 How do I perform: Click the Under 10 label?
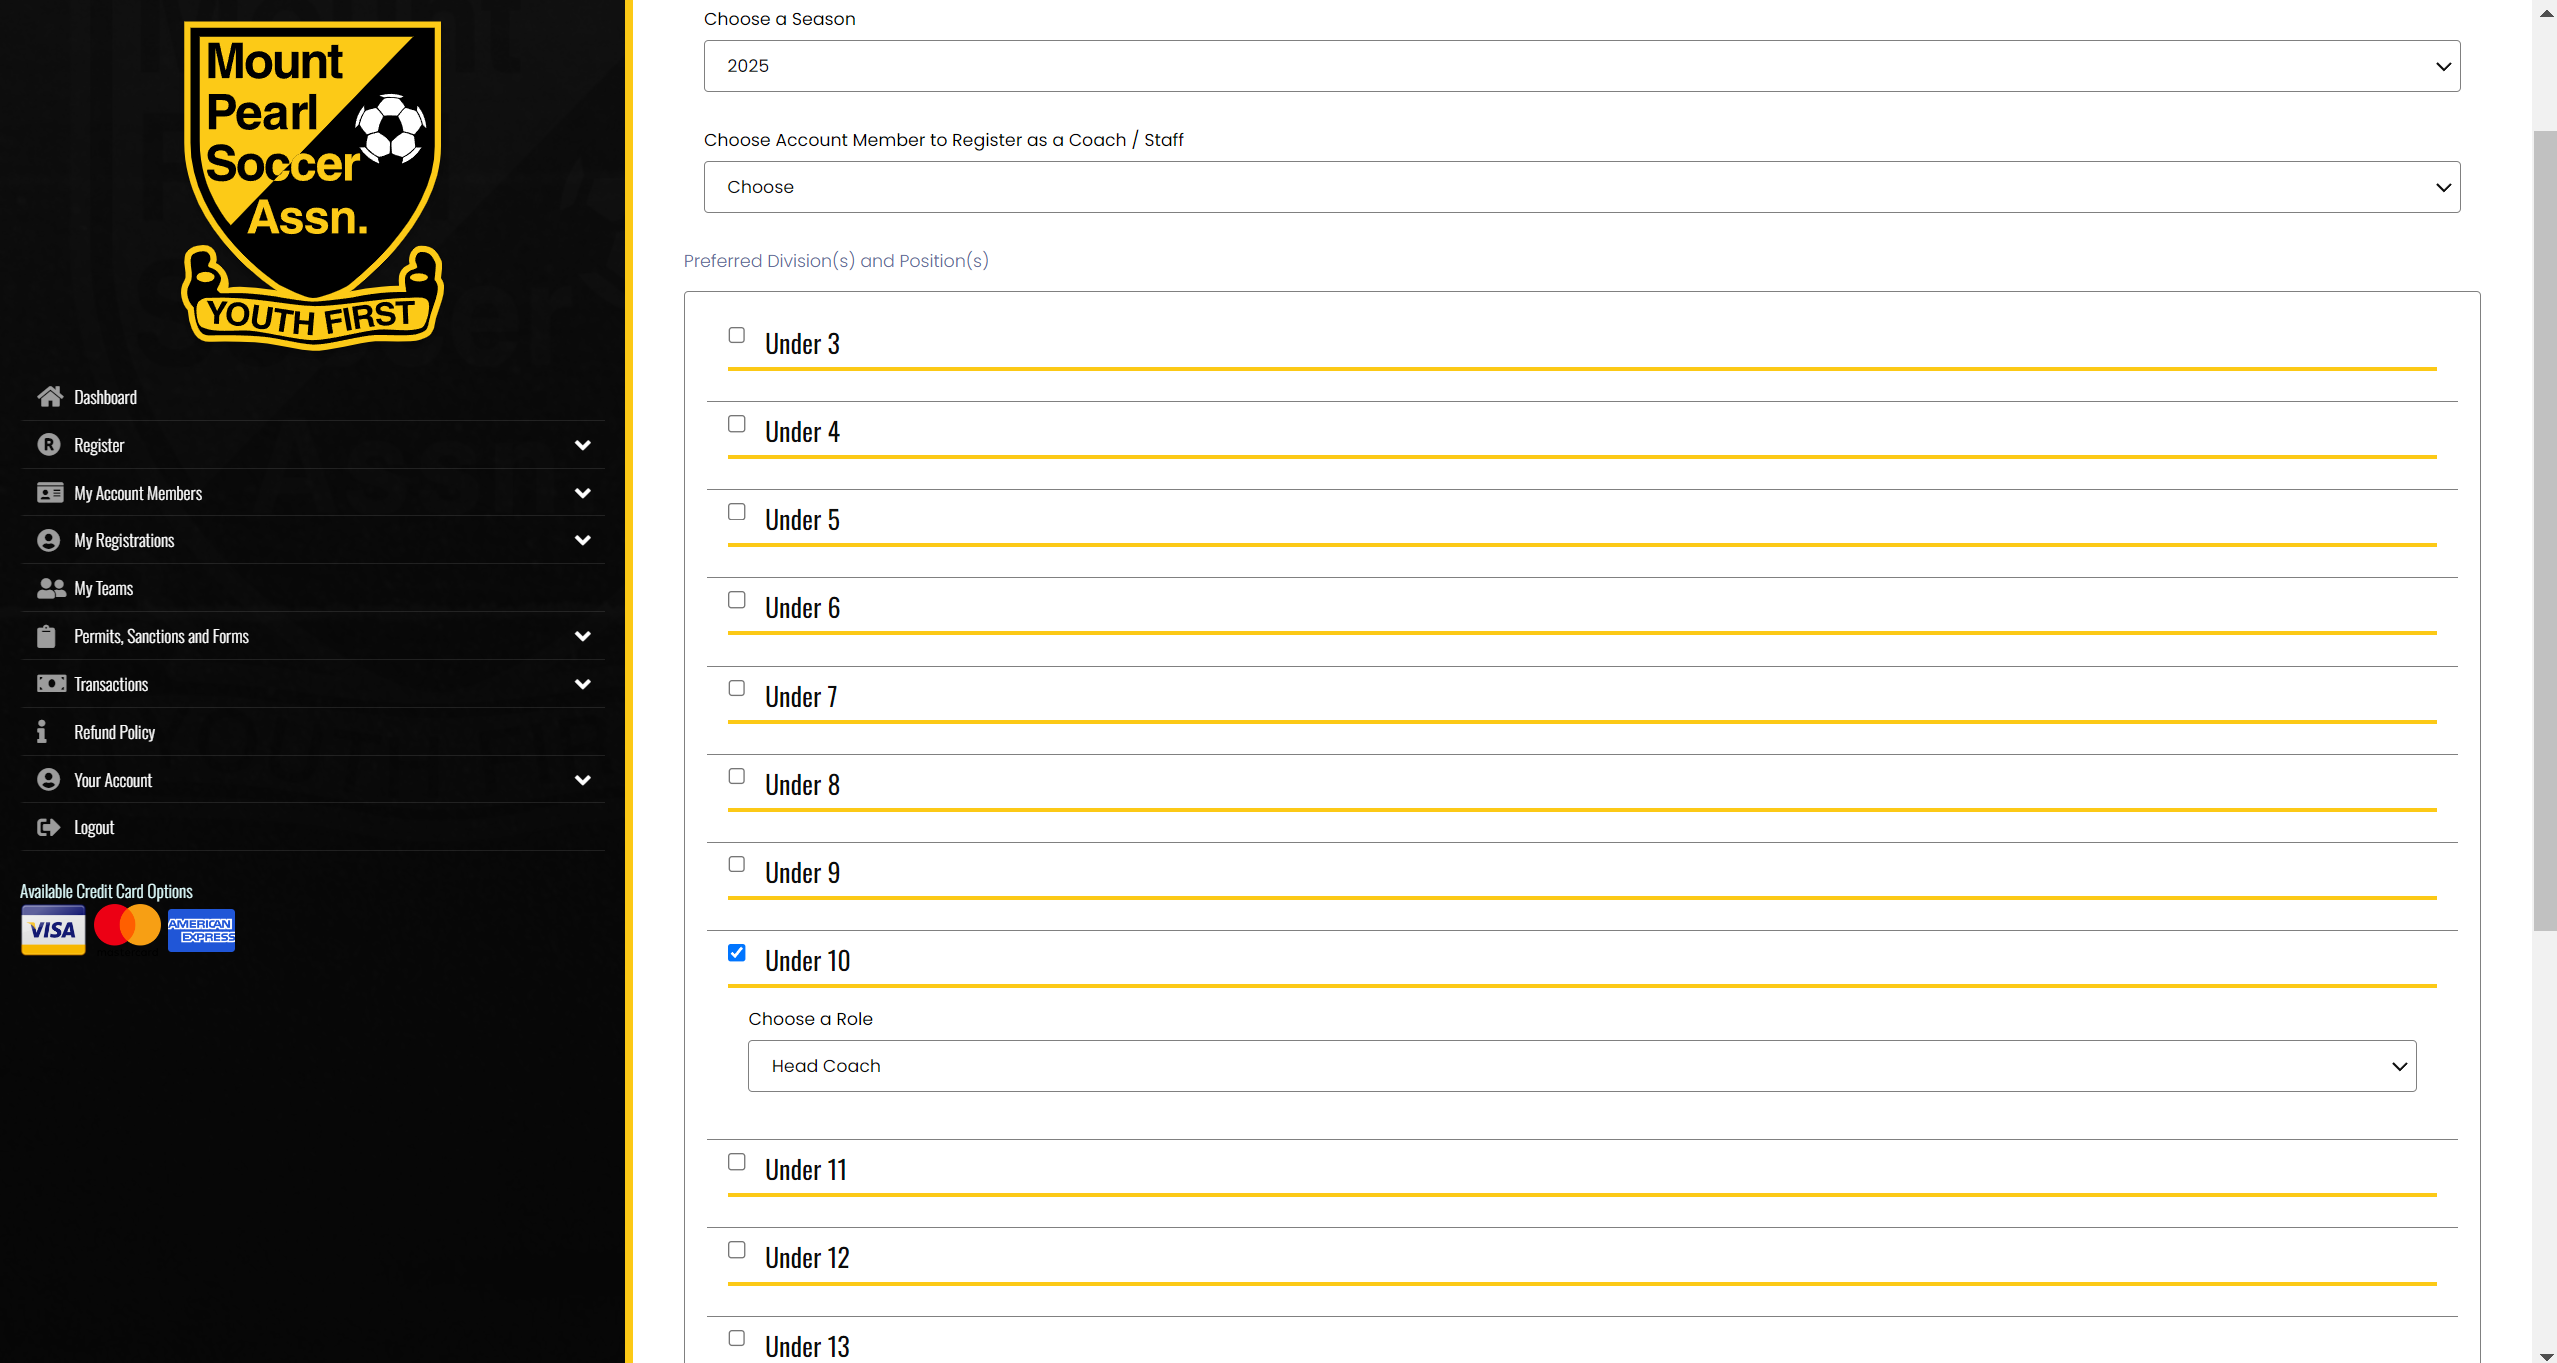[x=807, y=961]
